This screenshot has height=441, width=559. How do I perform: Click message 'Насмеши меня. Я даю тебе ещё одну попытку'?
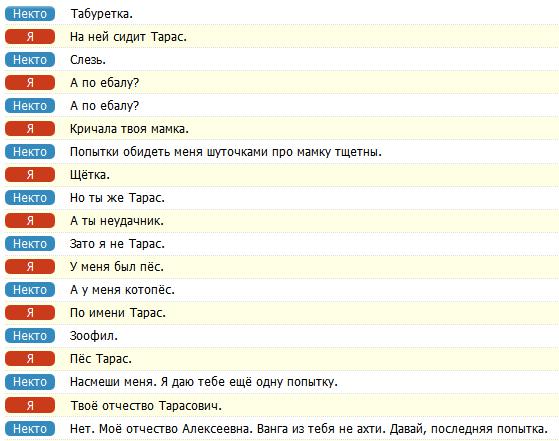click(x=204, y=382)
